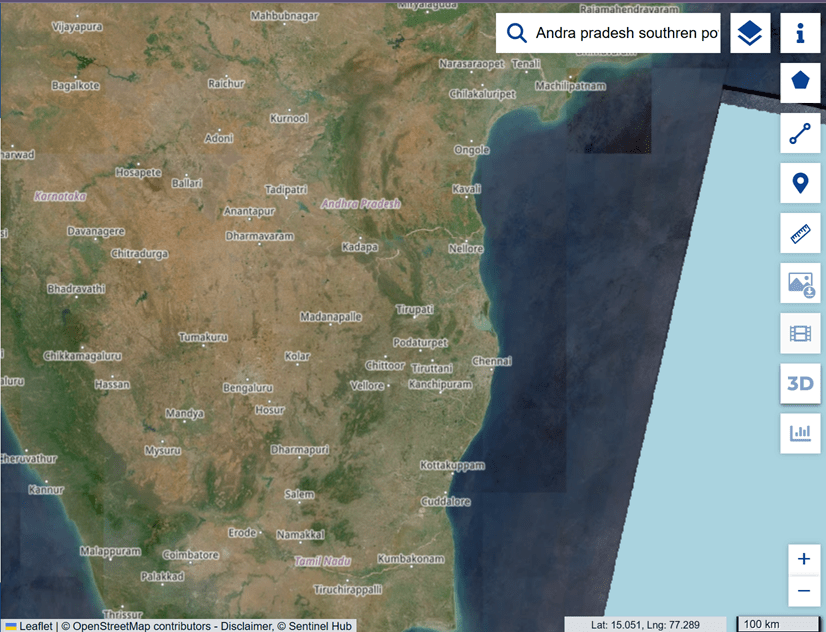Click the Machilipatnam city label
This screenshot has height=632, width=826.
[571, 86]
